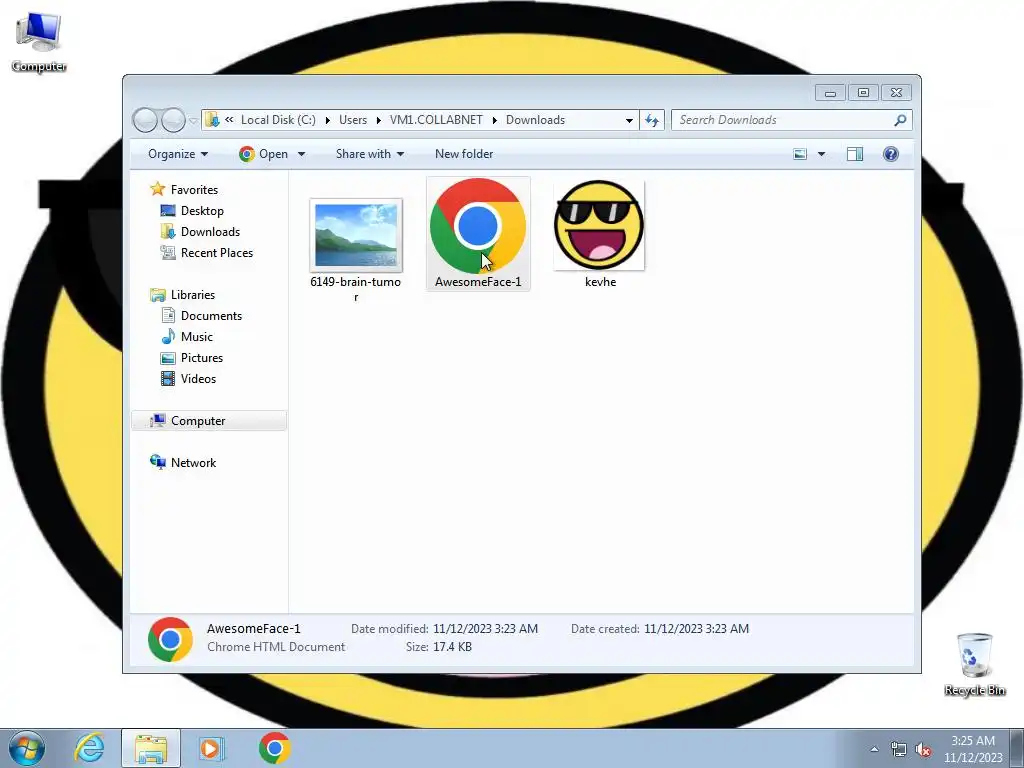This screenshot has height=768, width=1024.
Task: Open the Computer icon on the desktop
Action: point(39,42)
